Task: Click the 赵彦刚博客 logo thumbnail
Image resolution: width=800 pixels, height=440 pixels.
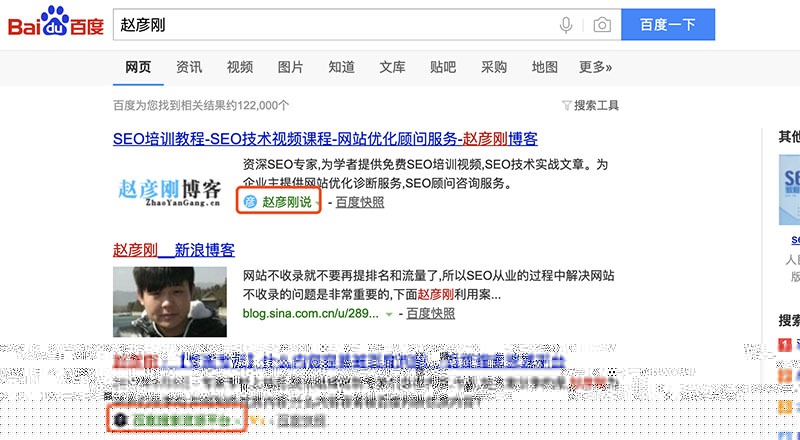Action: tap(170, 188)
